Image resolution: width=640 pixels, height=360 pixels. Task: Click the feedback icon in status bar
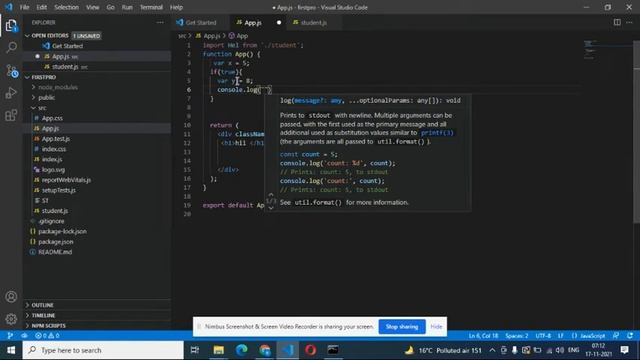click(x=616, y=336)
